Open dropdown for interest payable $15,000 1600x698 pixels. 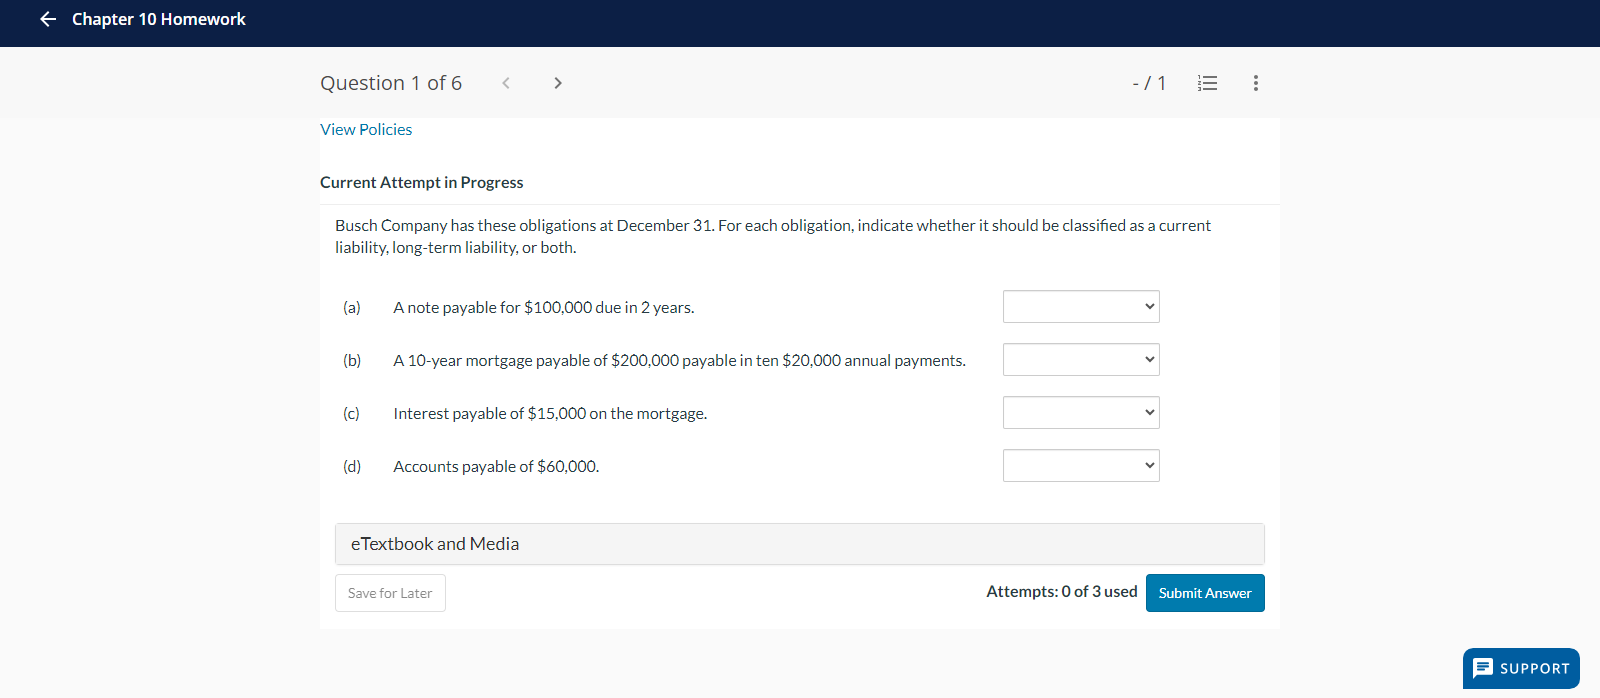(1081, 413)
